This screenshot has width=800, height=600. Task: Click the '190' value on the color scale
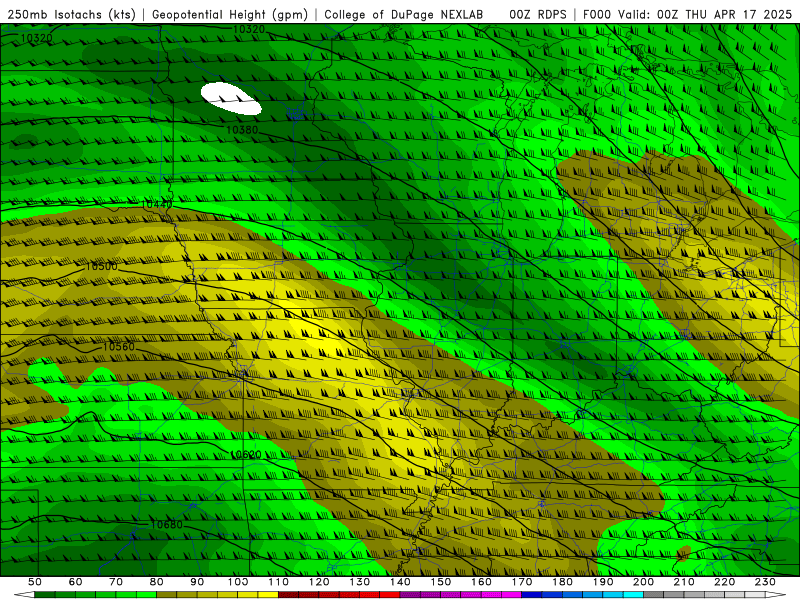tap(603, 582)
